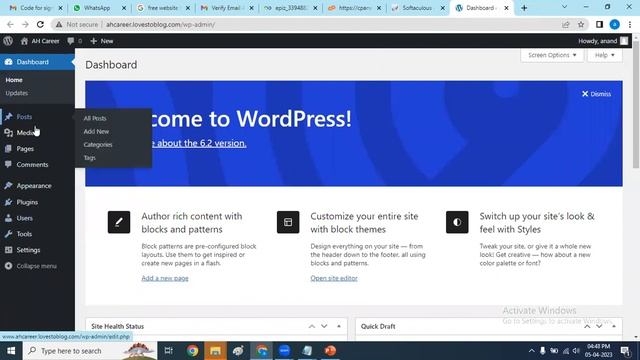Bookmark this page with the star icon
The height and width of the screenshot is (360, 640).
pyautogui.click(x=581, y=24)
